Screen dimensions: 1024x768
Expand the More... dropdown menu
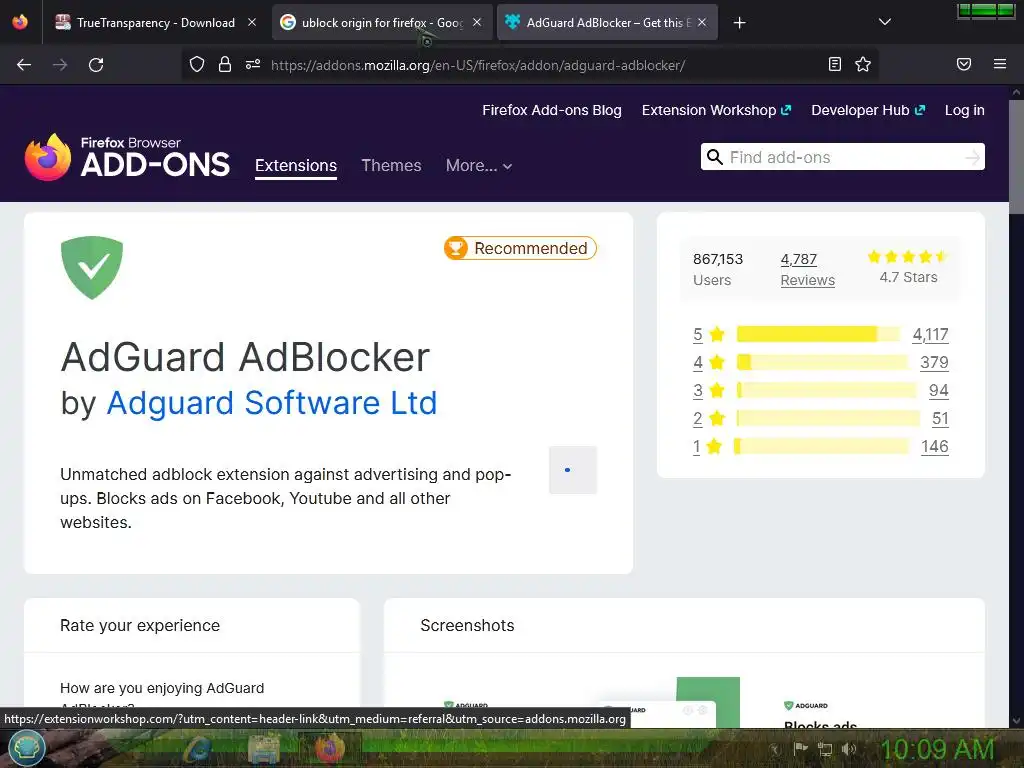coord(479,166)
